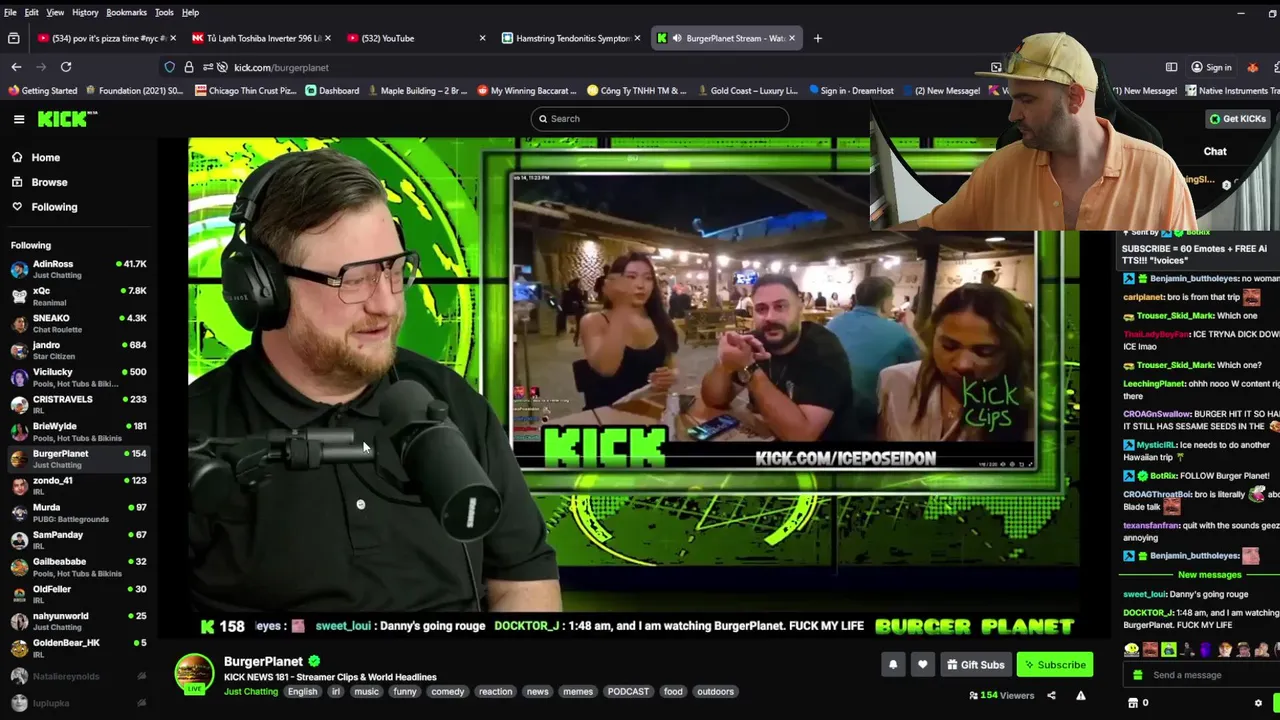Report stream with warning triangle icon
The image size is (1280, 720).
pos(1081,695)
